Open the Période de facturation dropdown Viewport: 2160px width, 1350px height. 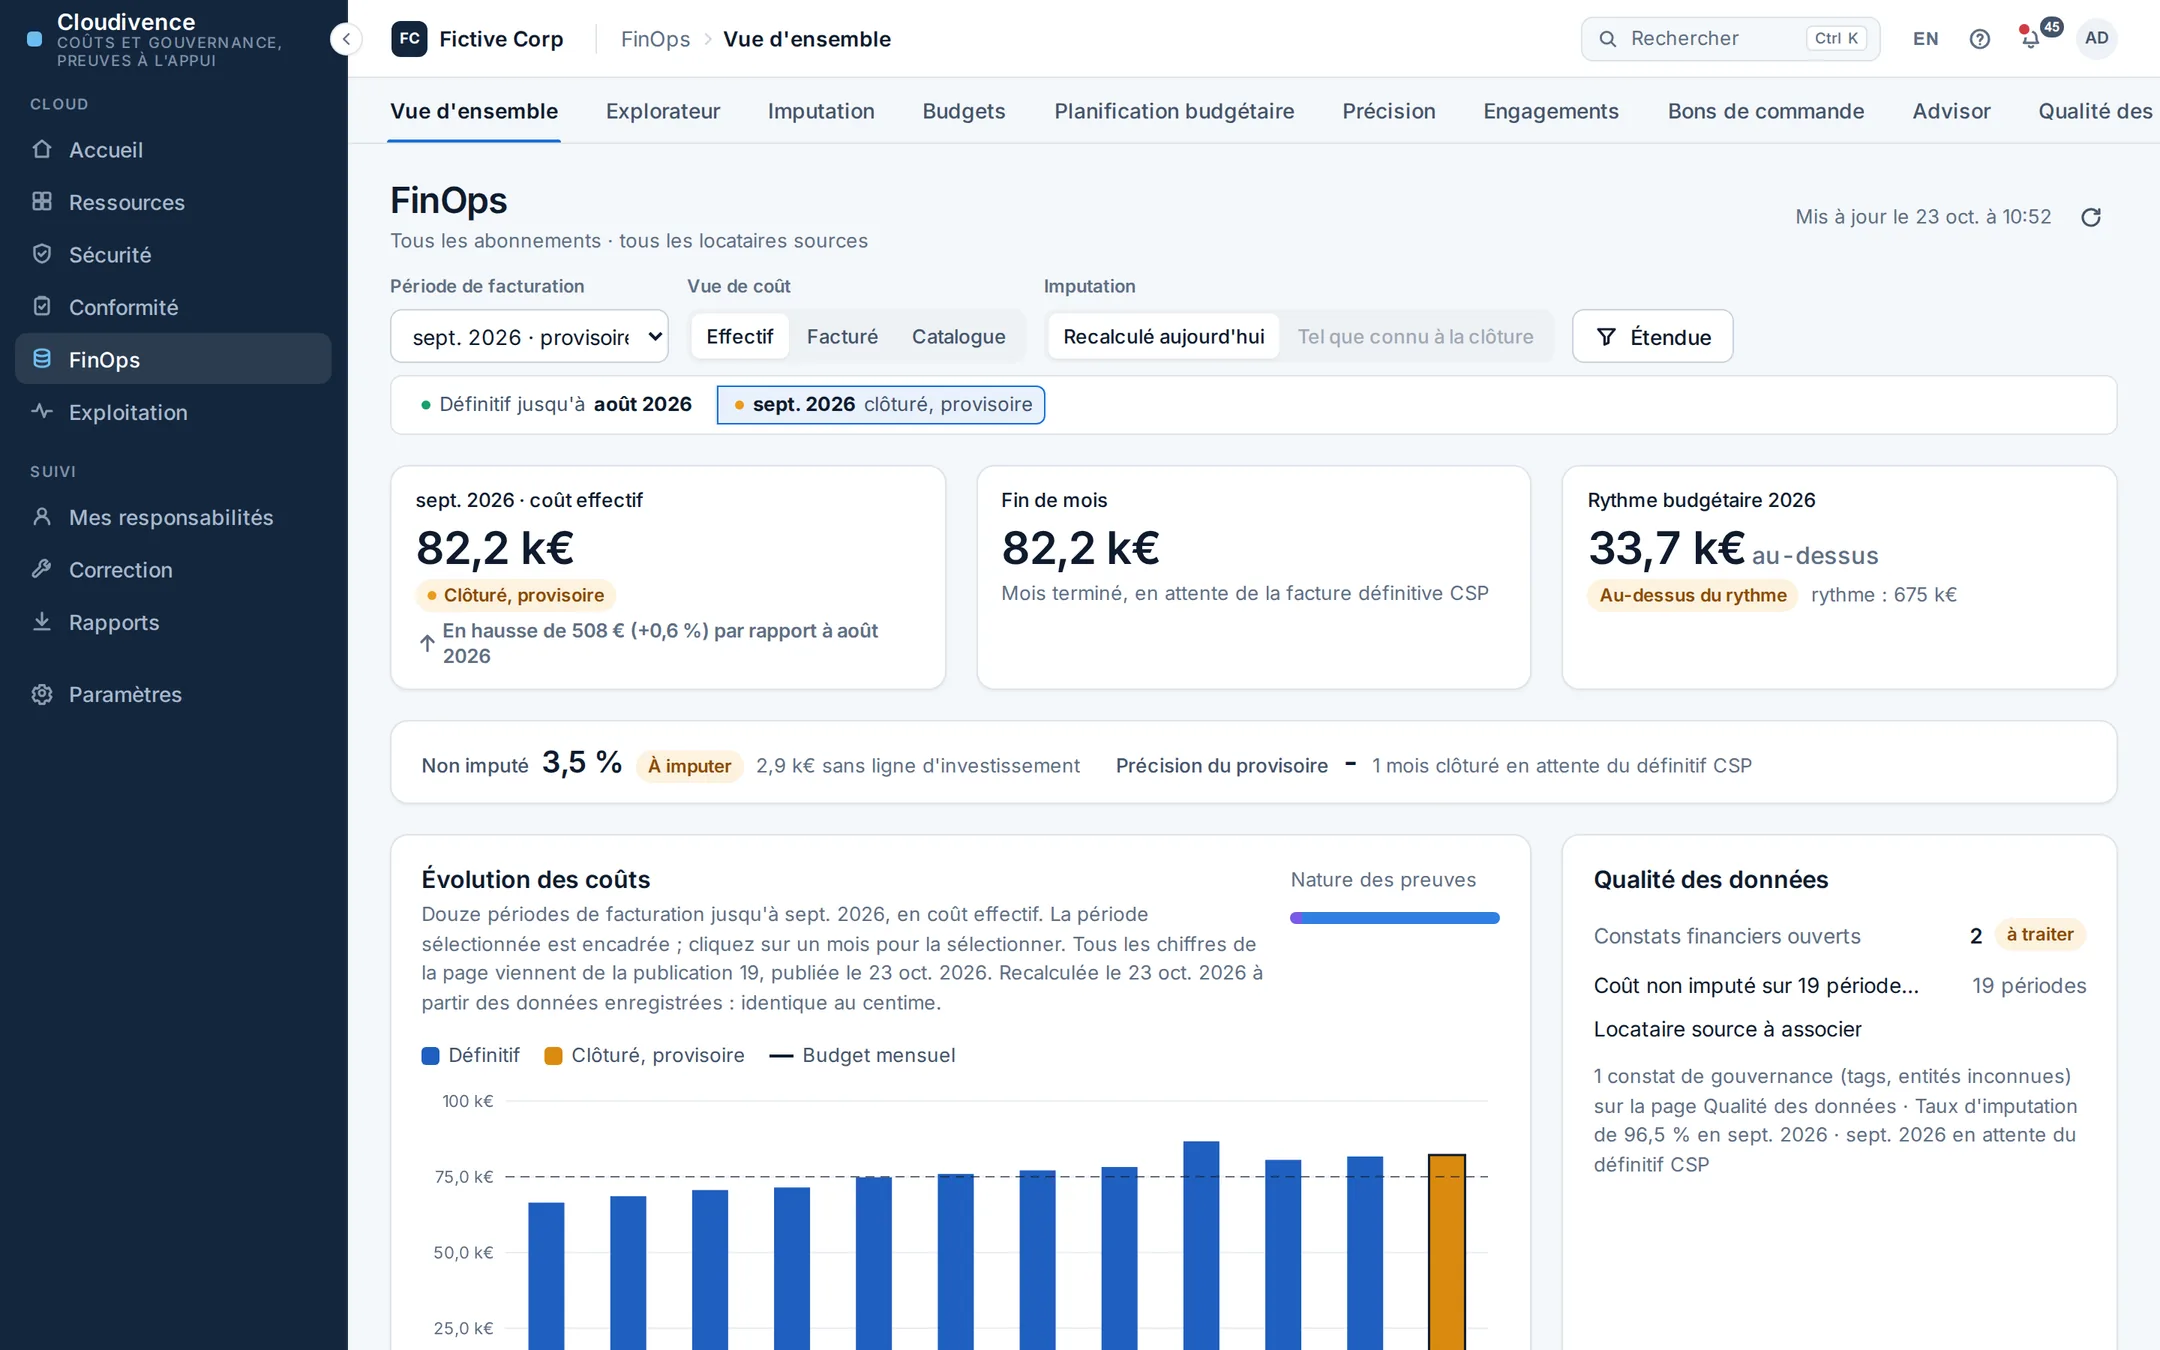click(x=529, y=337)
